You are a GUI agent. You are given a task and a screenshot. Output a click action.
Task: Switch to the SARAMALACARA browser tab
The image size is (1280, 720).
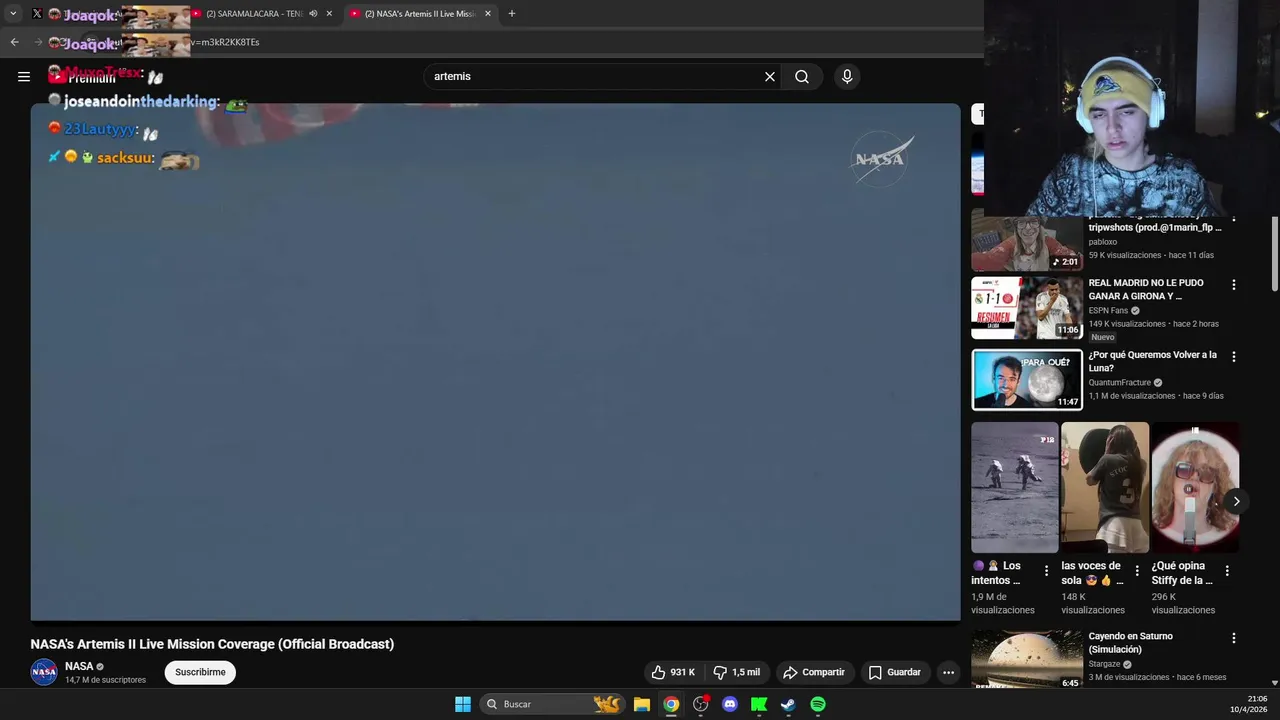coord(254,14)
